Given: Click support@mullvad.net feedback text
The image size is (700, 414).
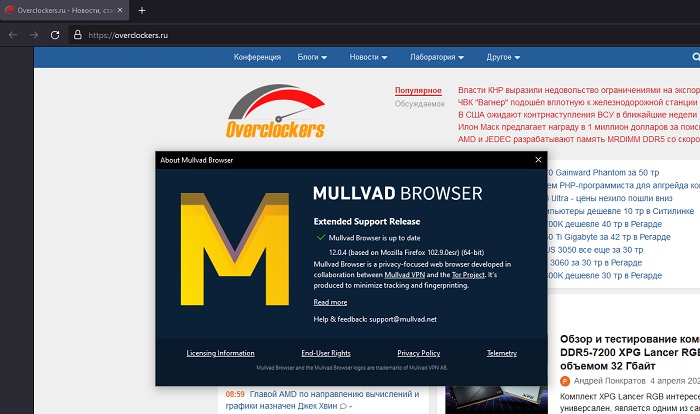Looking at the screenshot, I should click(403, 319).
